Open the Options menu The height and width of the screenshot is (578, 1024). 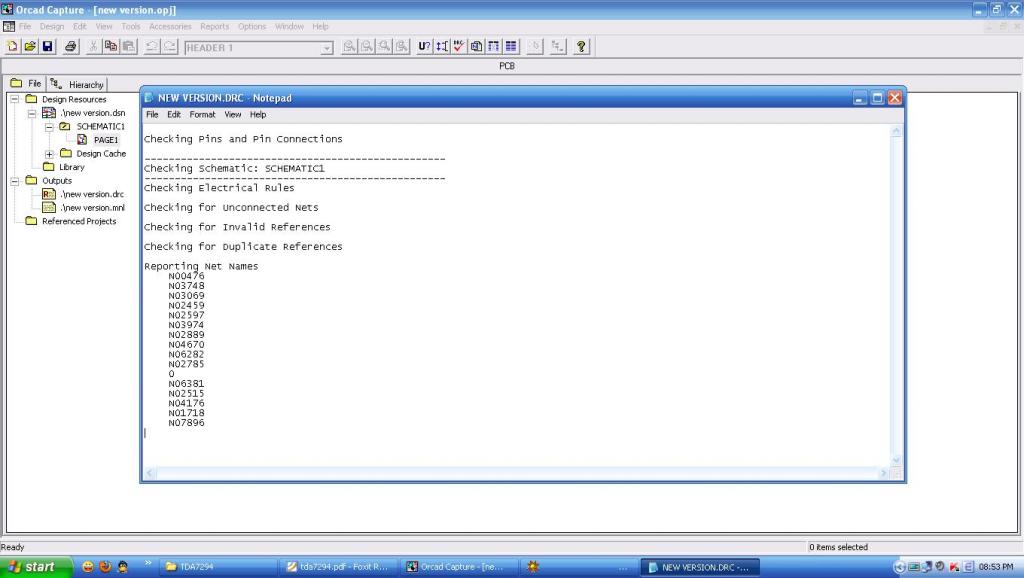click(x=251, y=26)
